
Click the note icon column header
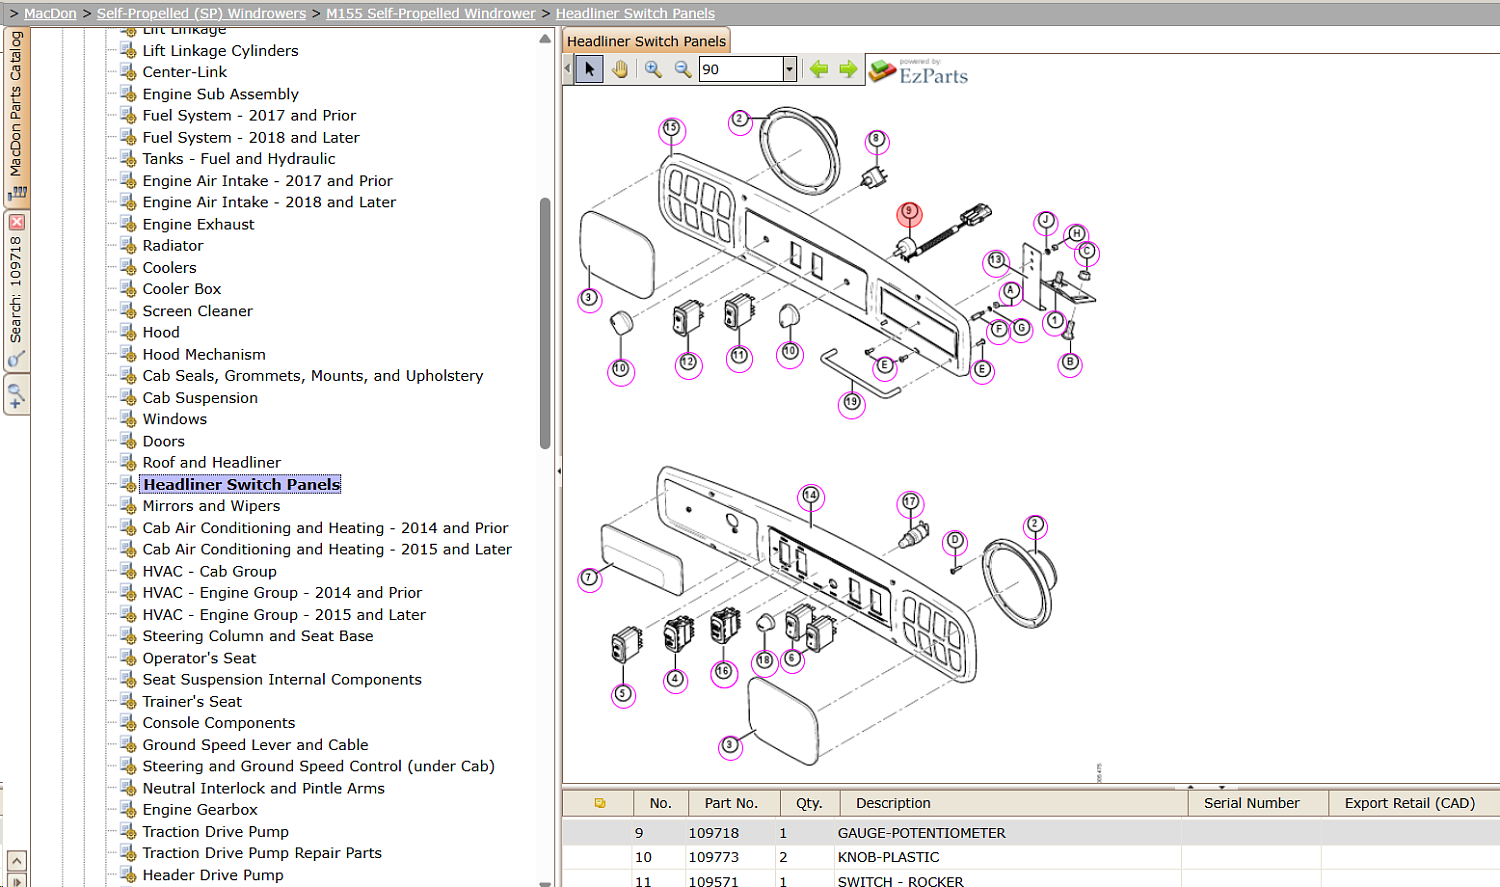click(x=599, y=803)
